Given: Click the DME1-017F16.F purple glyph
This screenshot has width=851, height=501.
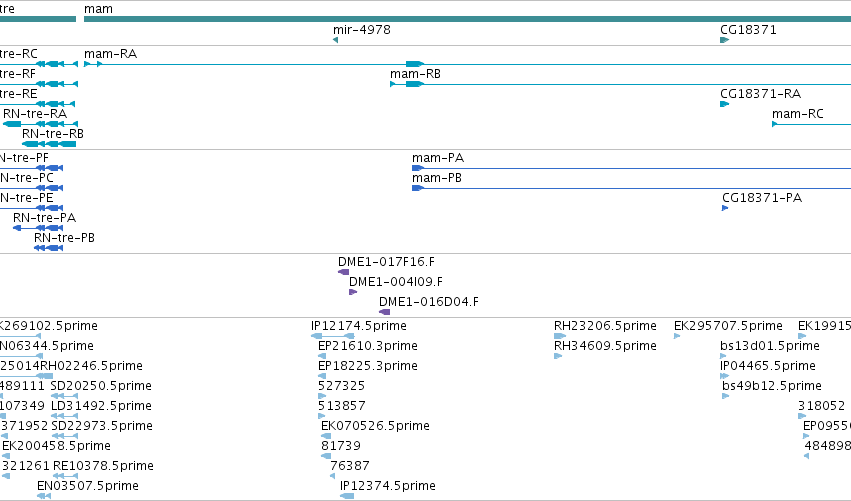Looking at the screenshot, I should pos(344,272).
